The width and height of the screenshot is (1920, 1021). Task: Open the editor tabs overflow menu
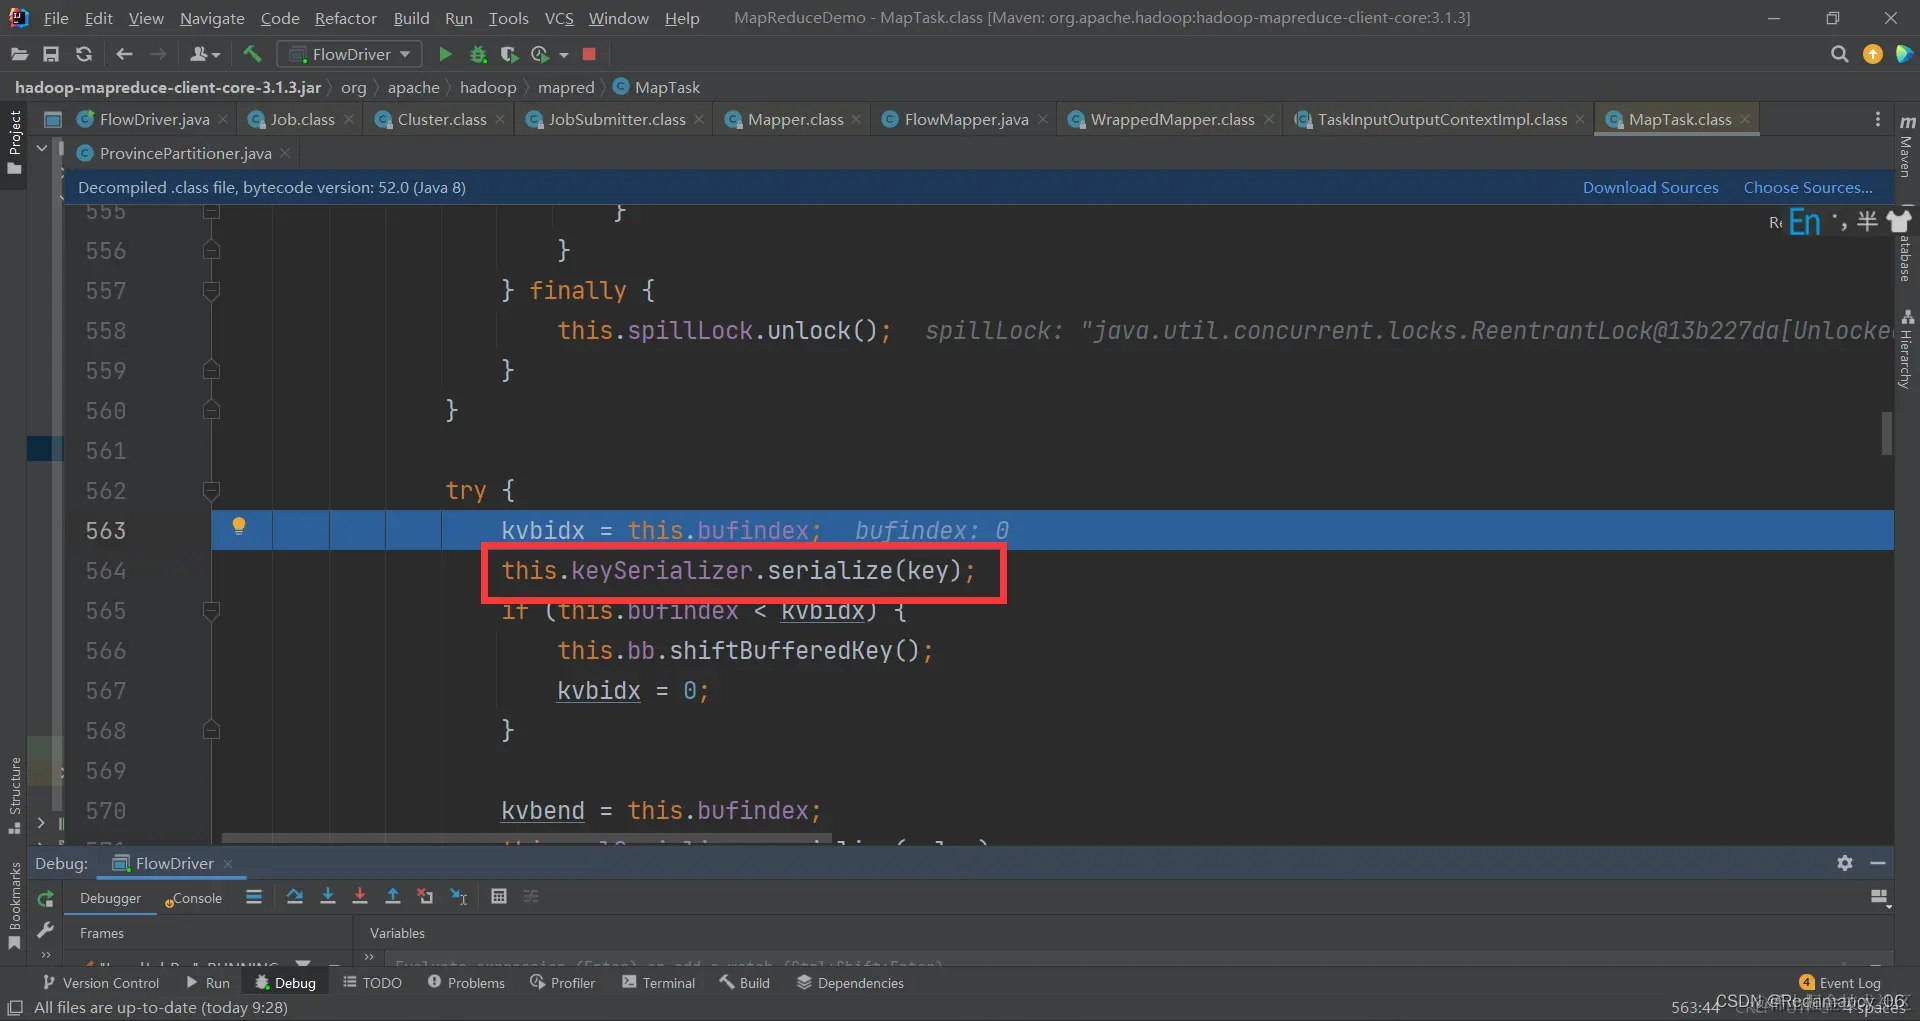[1877, 119]
